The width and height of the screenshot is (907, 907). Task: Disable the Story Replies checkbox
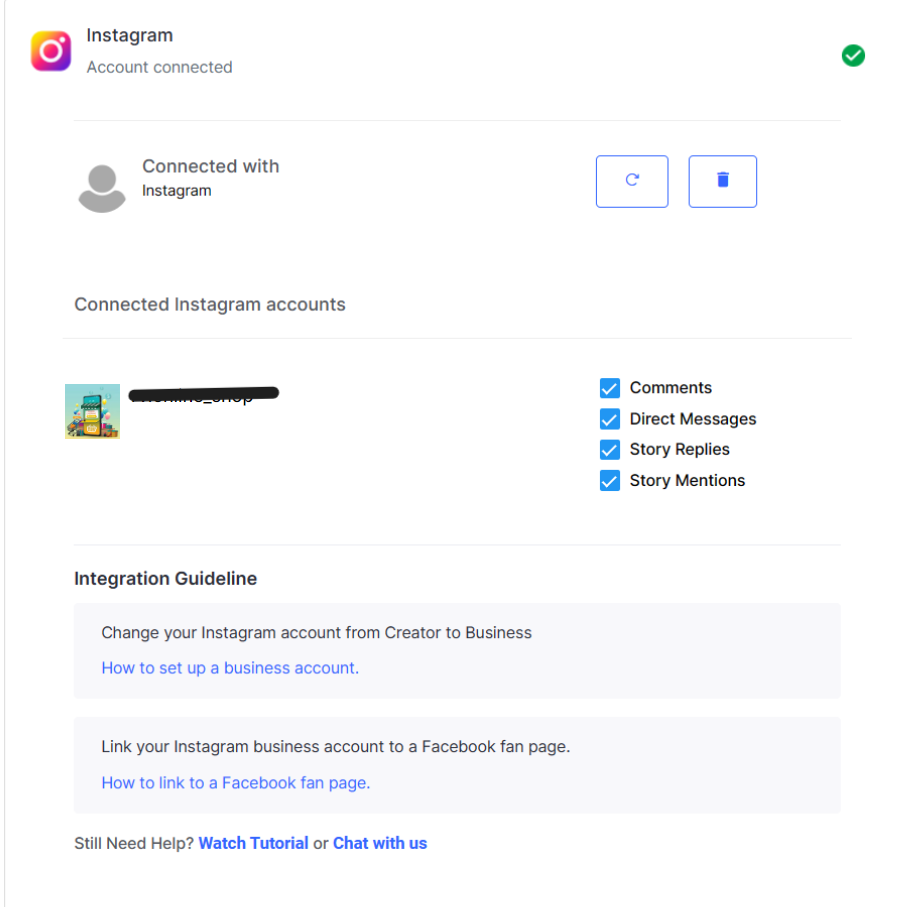[x=610, y=449]
